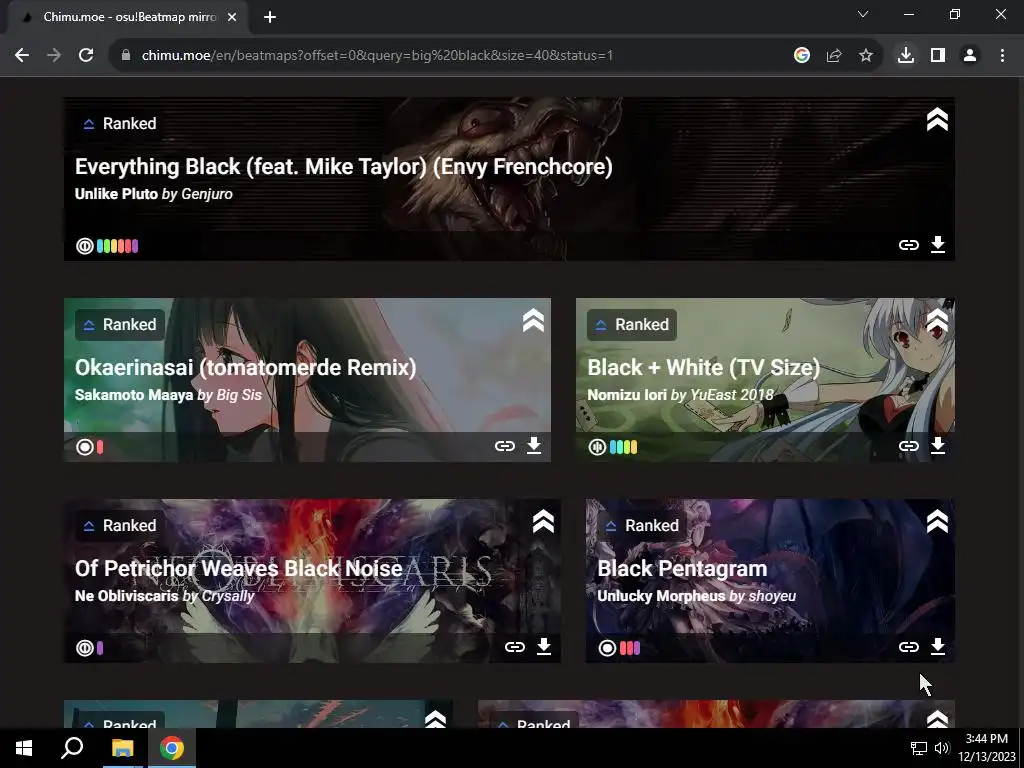Open link icon on Black Pentagram card
The width and height of the screenshot is (1024, 768).
(908, 647)
